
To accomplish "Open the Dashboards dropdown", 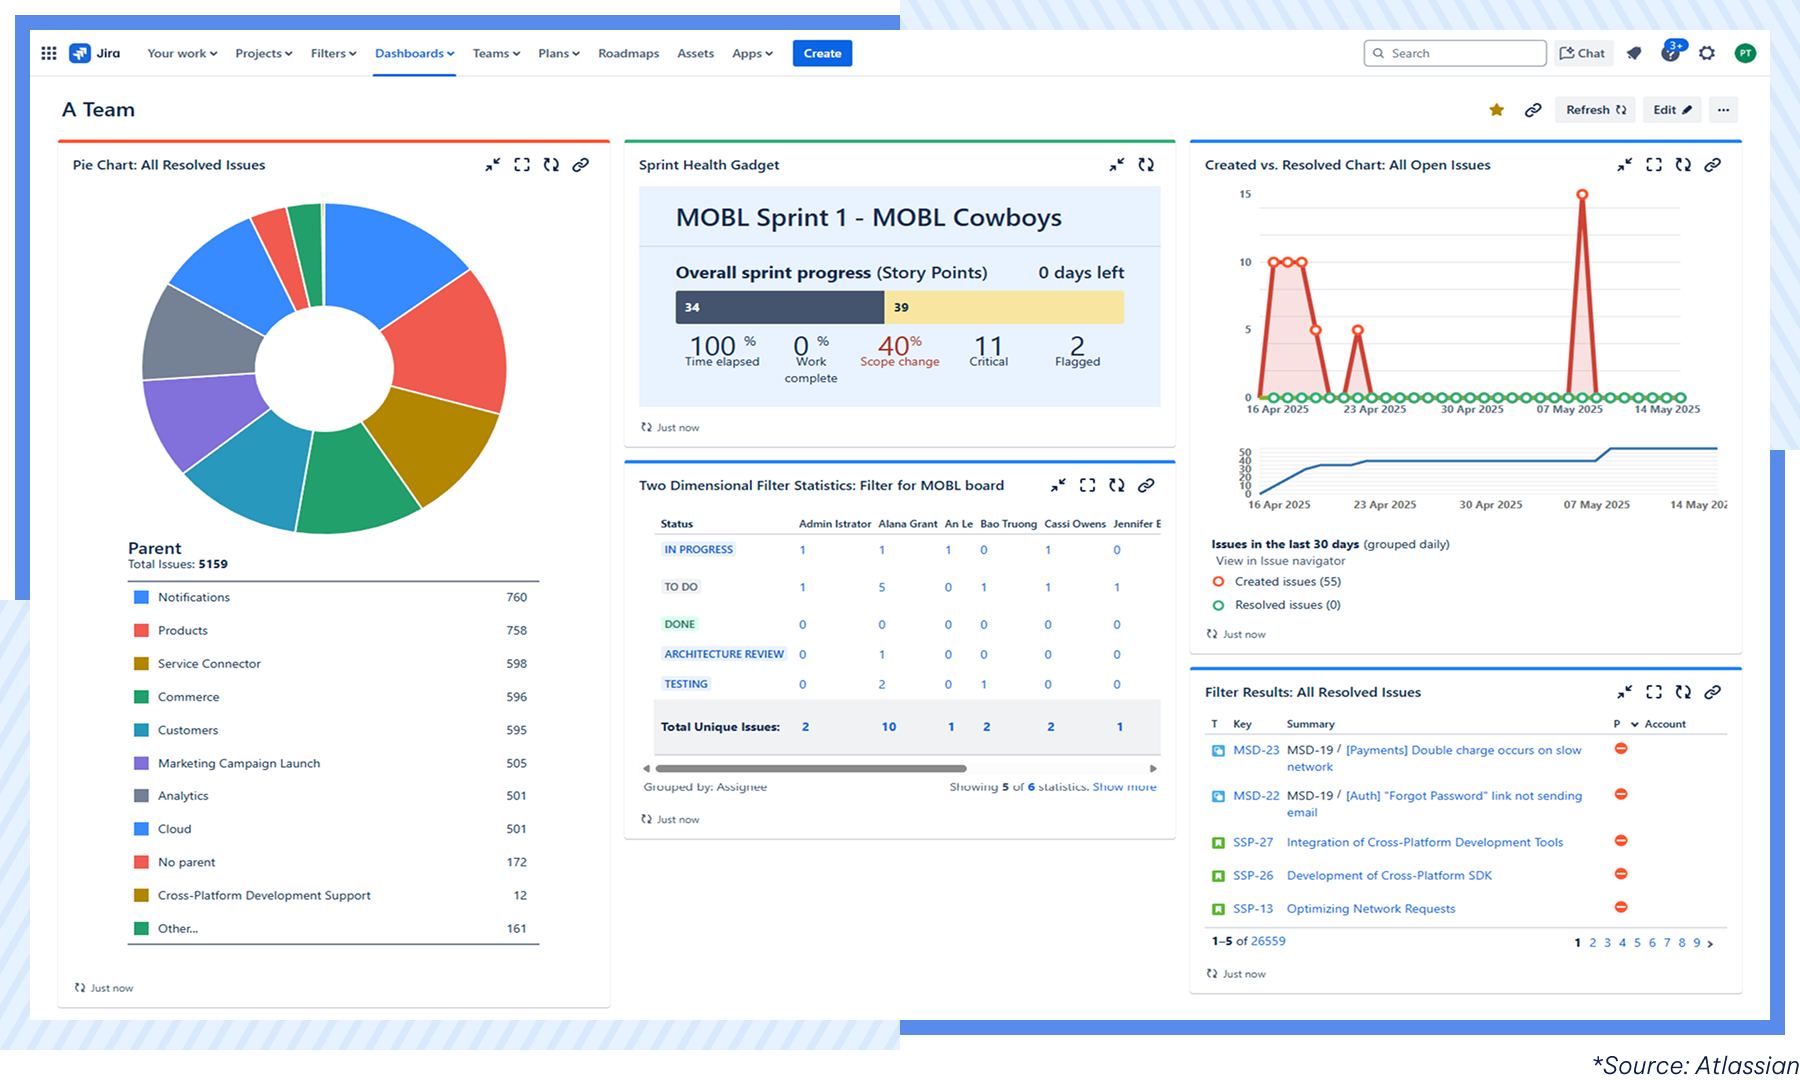I will click(414, 53).
